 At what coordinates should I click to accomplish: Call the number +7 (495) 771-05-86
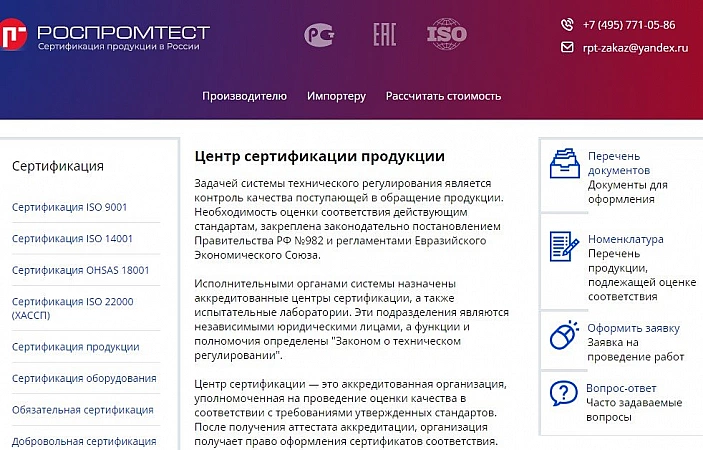point(628,25)
